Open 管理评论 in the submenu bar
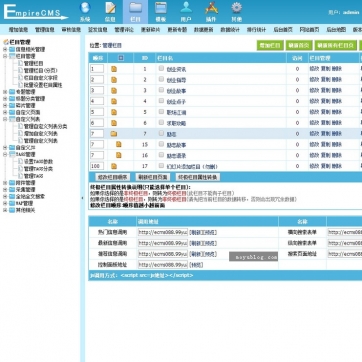The width and height of the screenshot is (362, 362). click(x=124, y=30)
